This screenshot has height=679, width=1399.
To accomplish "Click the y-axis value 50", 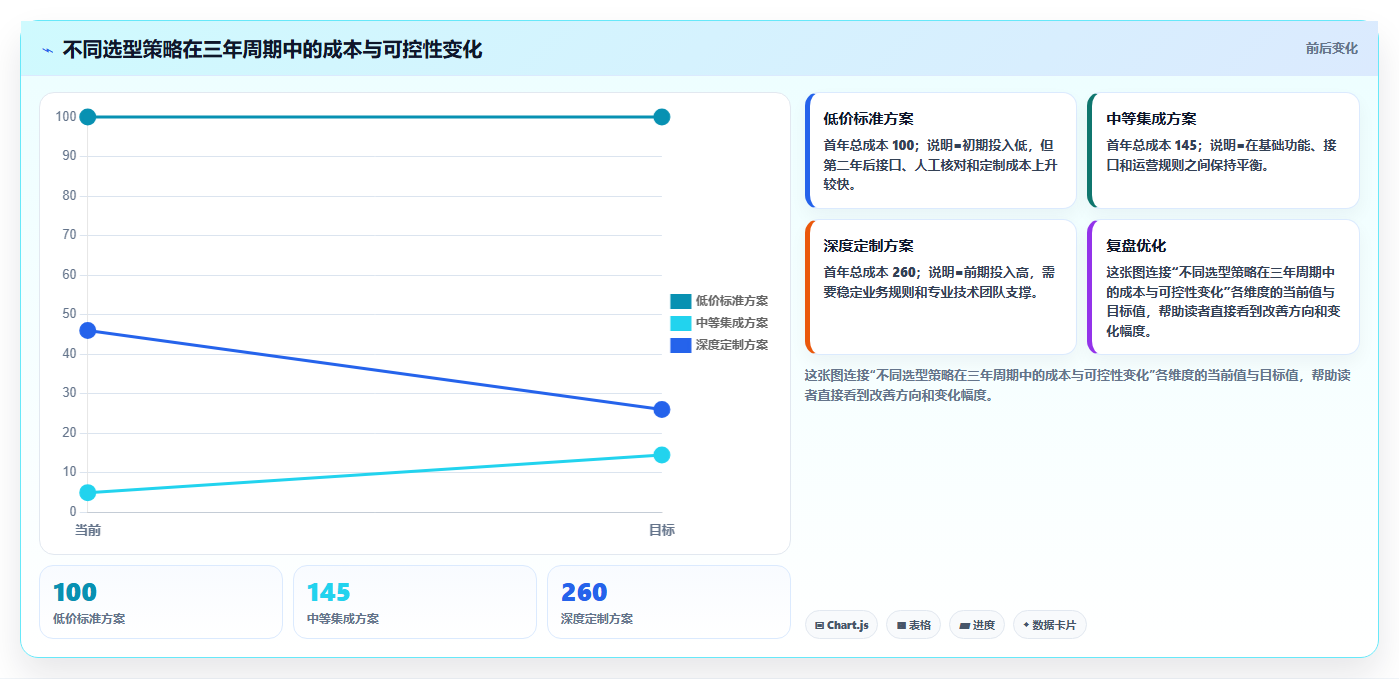I will tap(69, 314).
